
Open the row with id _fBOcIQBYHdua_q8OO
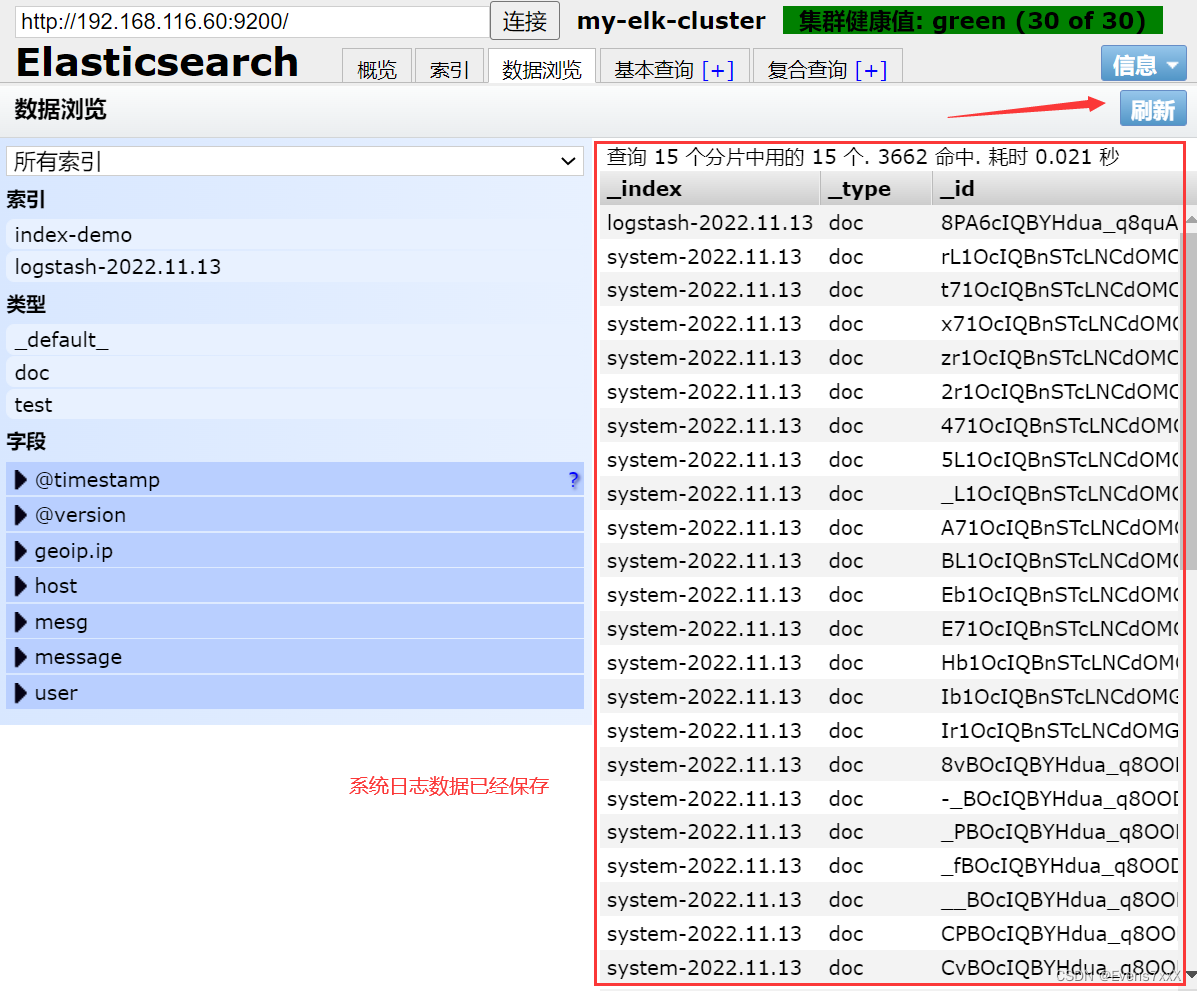tap(889, 866)
